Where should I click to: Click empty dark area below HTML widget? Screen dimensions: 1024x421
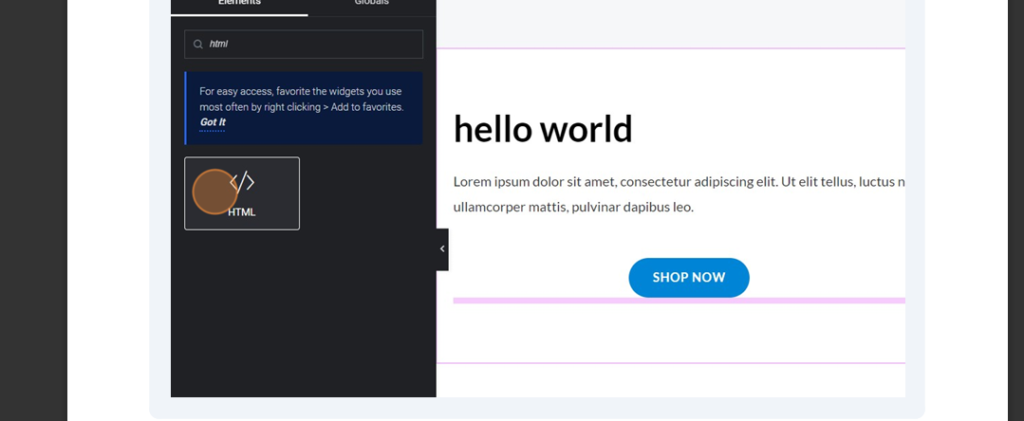tap(300, 320)
